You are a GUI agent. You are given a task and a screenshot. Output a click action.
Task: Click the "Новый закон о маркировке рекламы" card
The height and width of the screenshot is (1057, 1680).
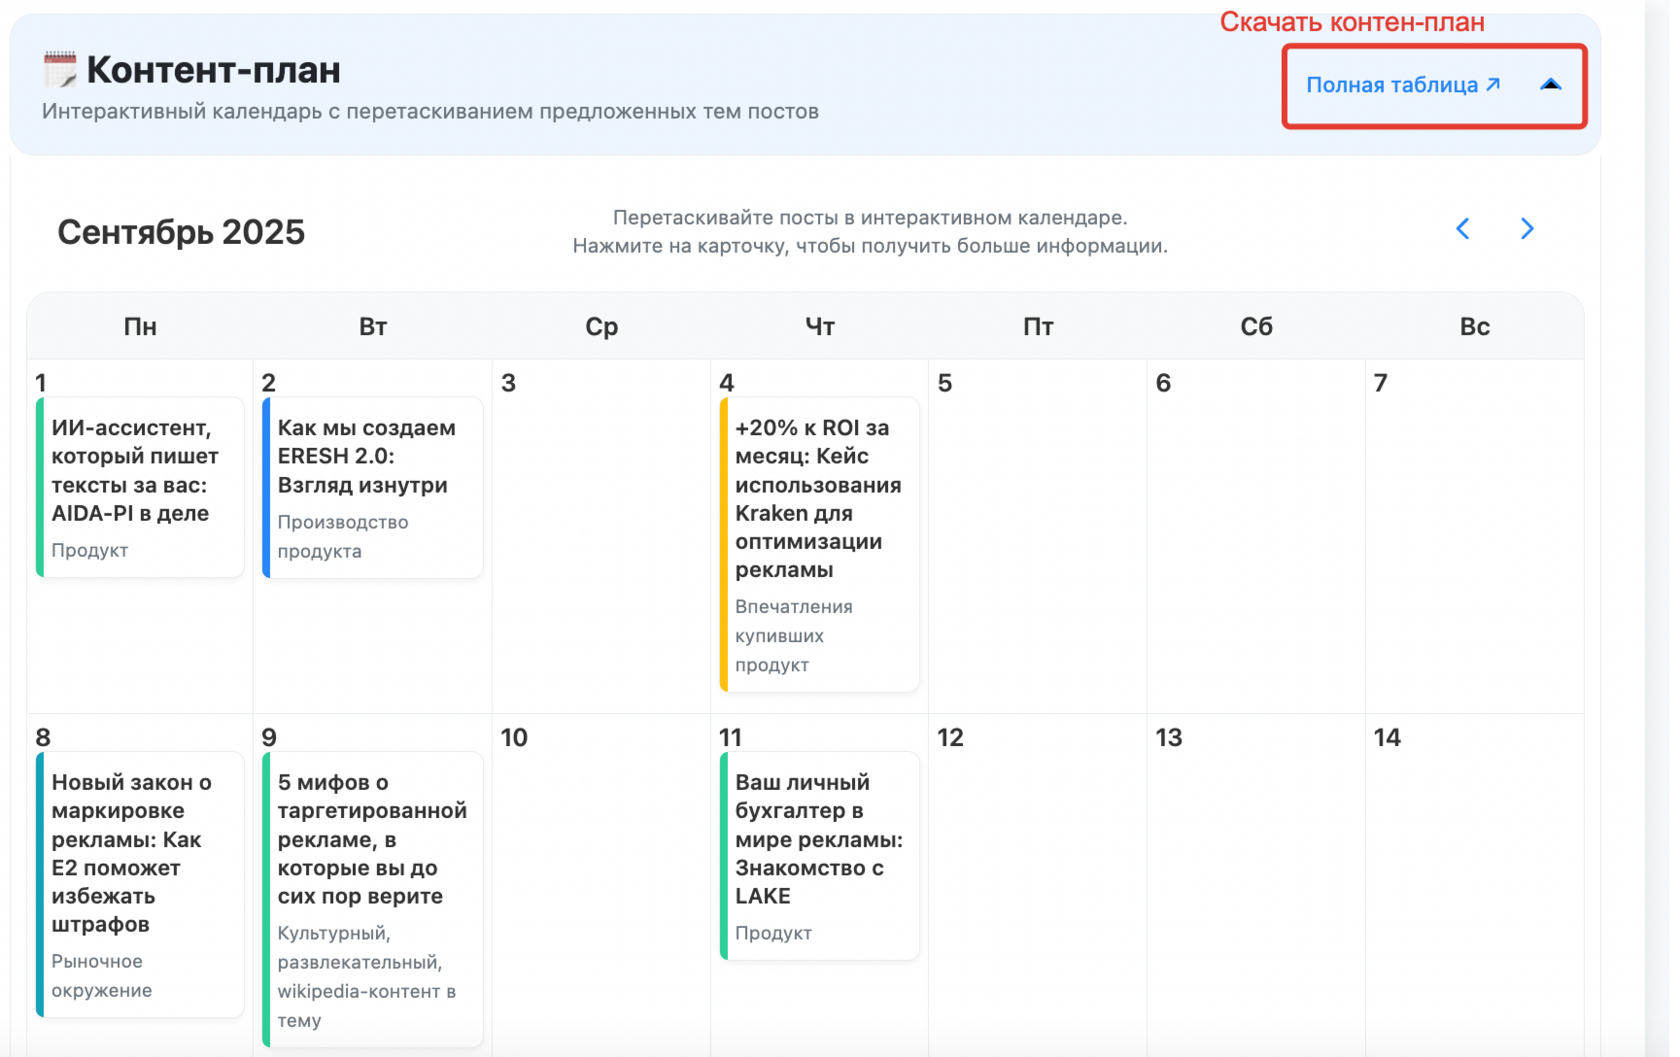(140, 884)
